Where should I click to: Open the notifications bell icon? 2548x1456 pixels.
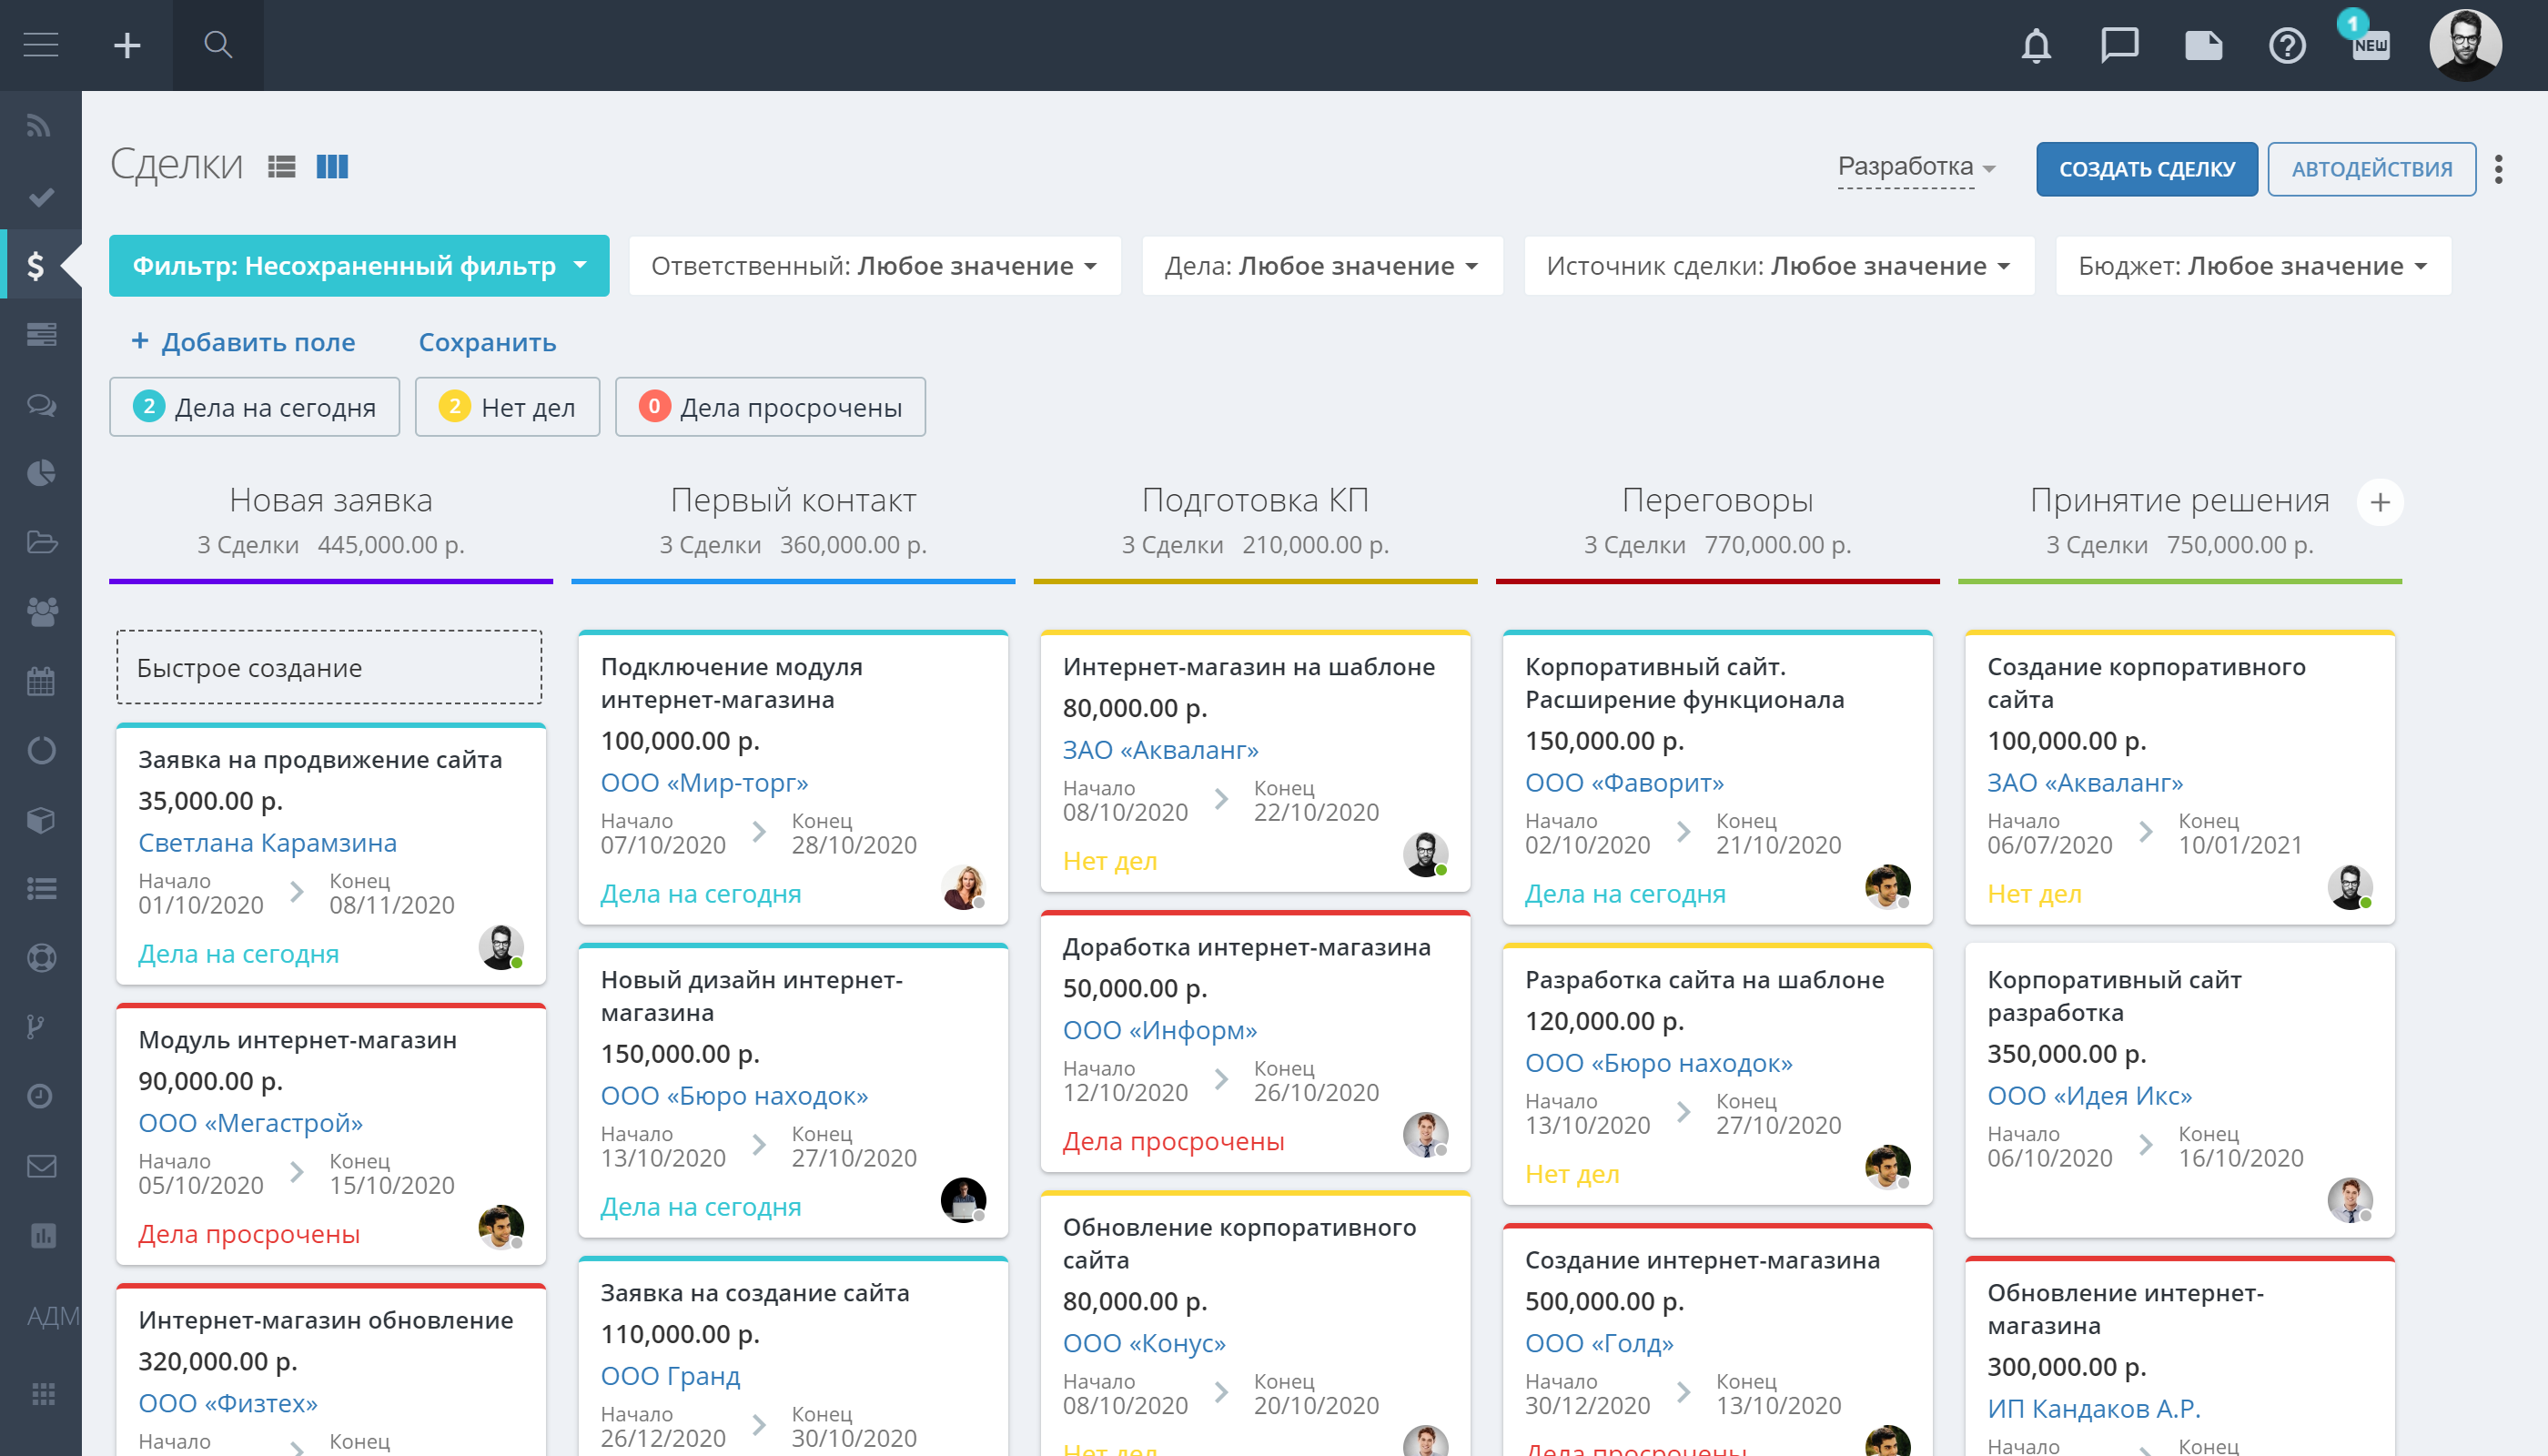(2036, 46)
